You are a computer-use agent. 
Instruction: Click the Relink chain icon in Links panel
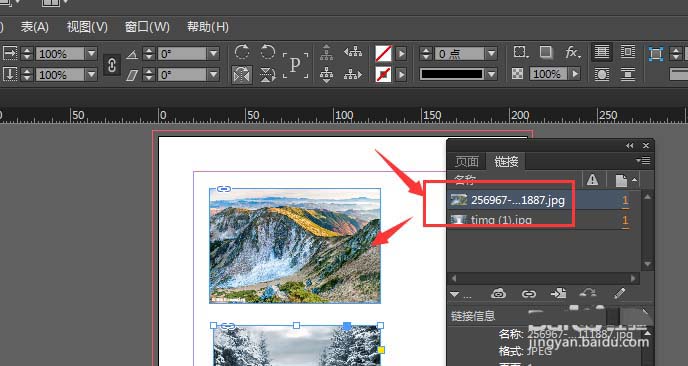pyautogui.click(x=529, y=294)
